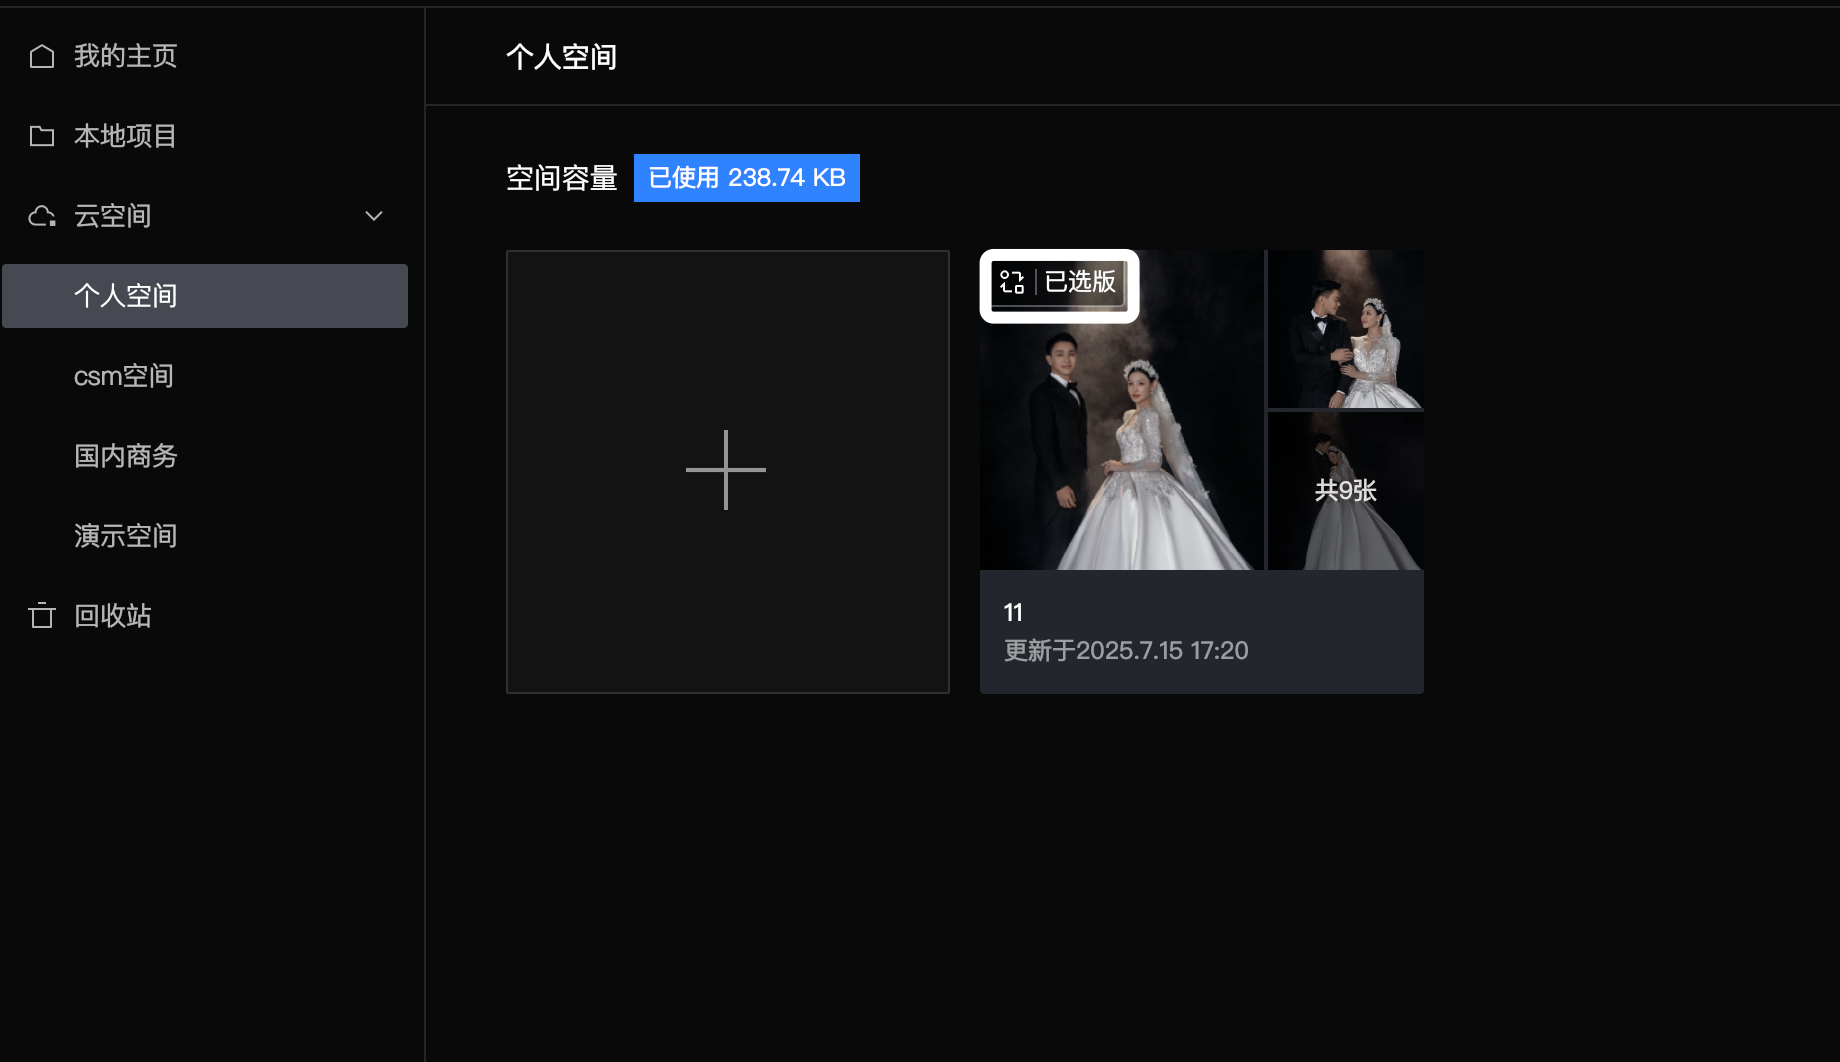The image size is (1840, 1062).
Task: Click the 已选版 text on the album
Action: click(1080, 282)
